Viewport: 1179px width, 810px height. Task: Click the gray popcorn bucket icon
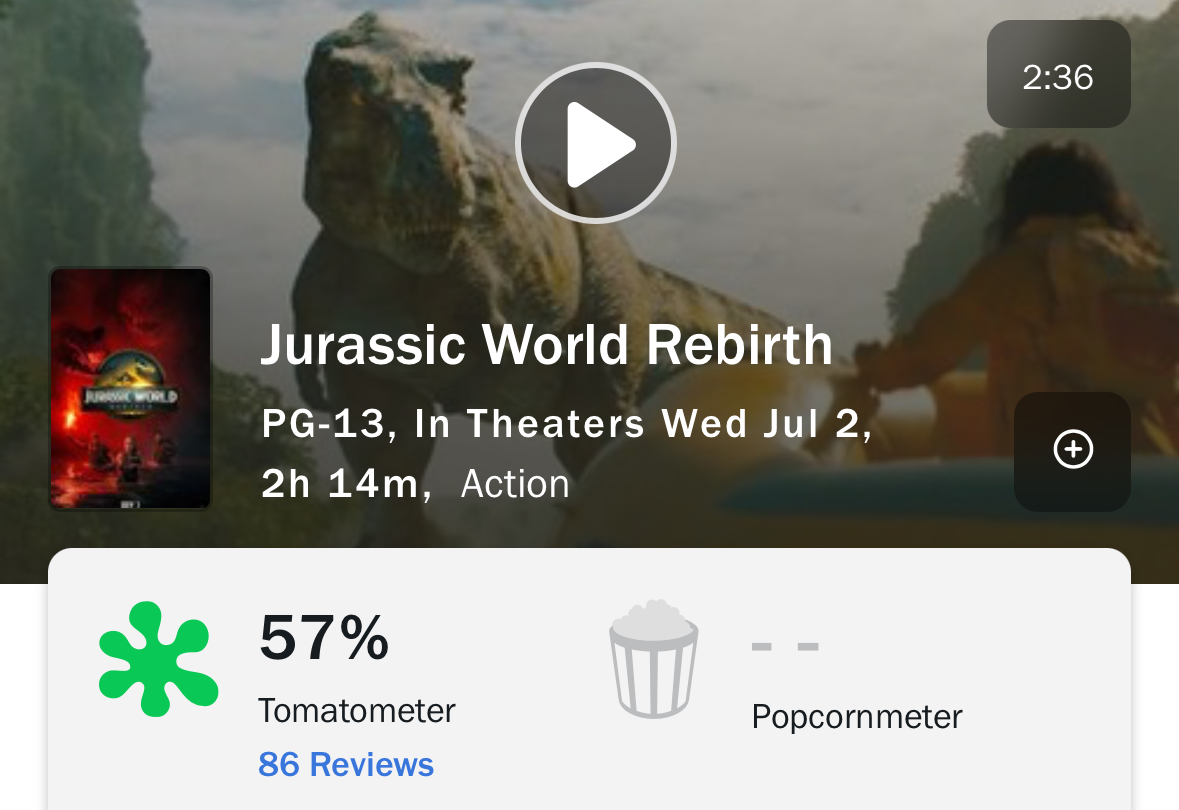tap(654, 659)
